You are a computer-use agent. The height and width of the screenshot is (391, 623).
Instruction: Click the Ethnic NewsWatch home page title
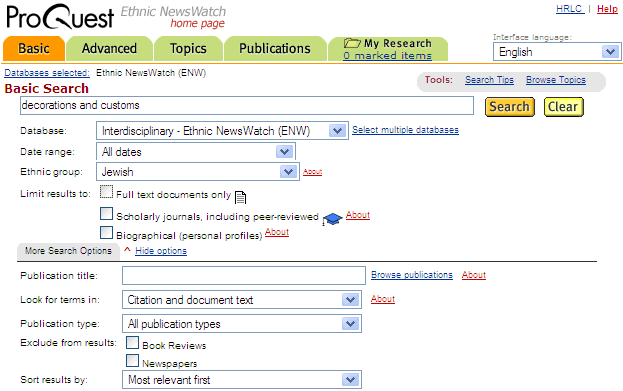pyautogui.click(x=173, y=17)
